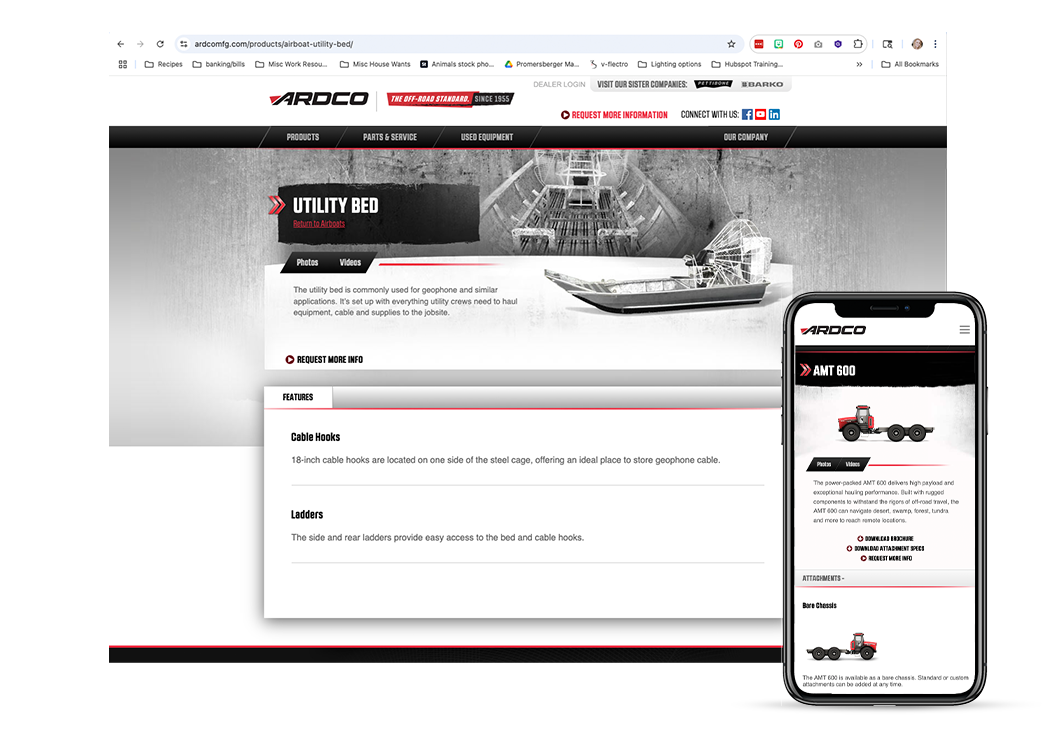Viewport: 1056px width, 750px height.
Task: Click the tab search icon beside profile
Action: point(888,44)
